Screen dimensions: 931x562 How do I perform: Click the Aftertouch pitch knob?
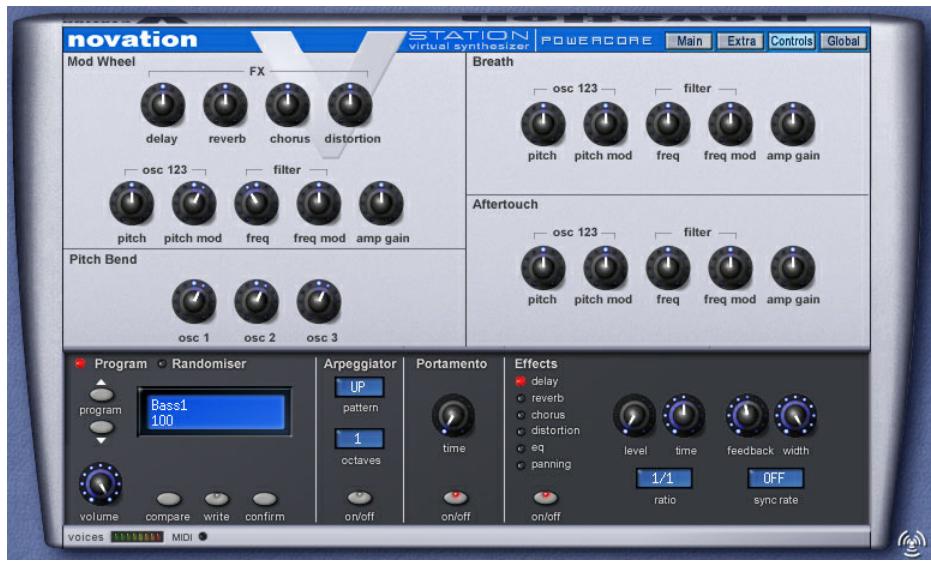(543, 268)
